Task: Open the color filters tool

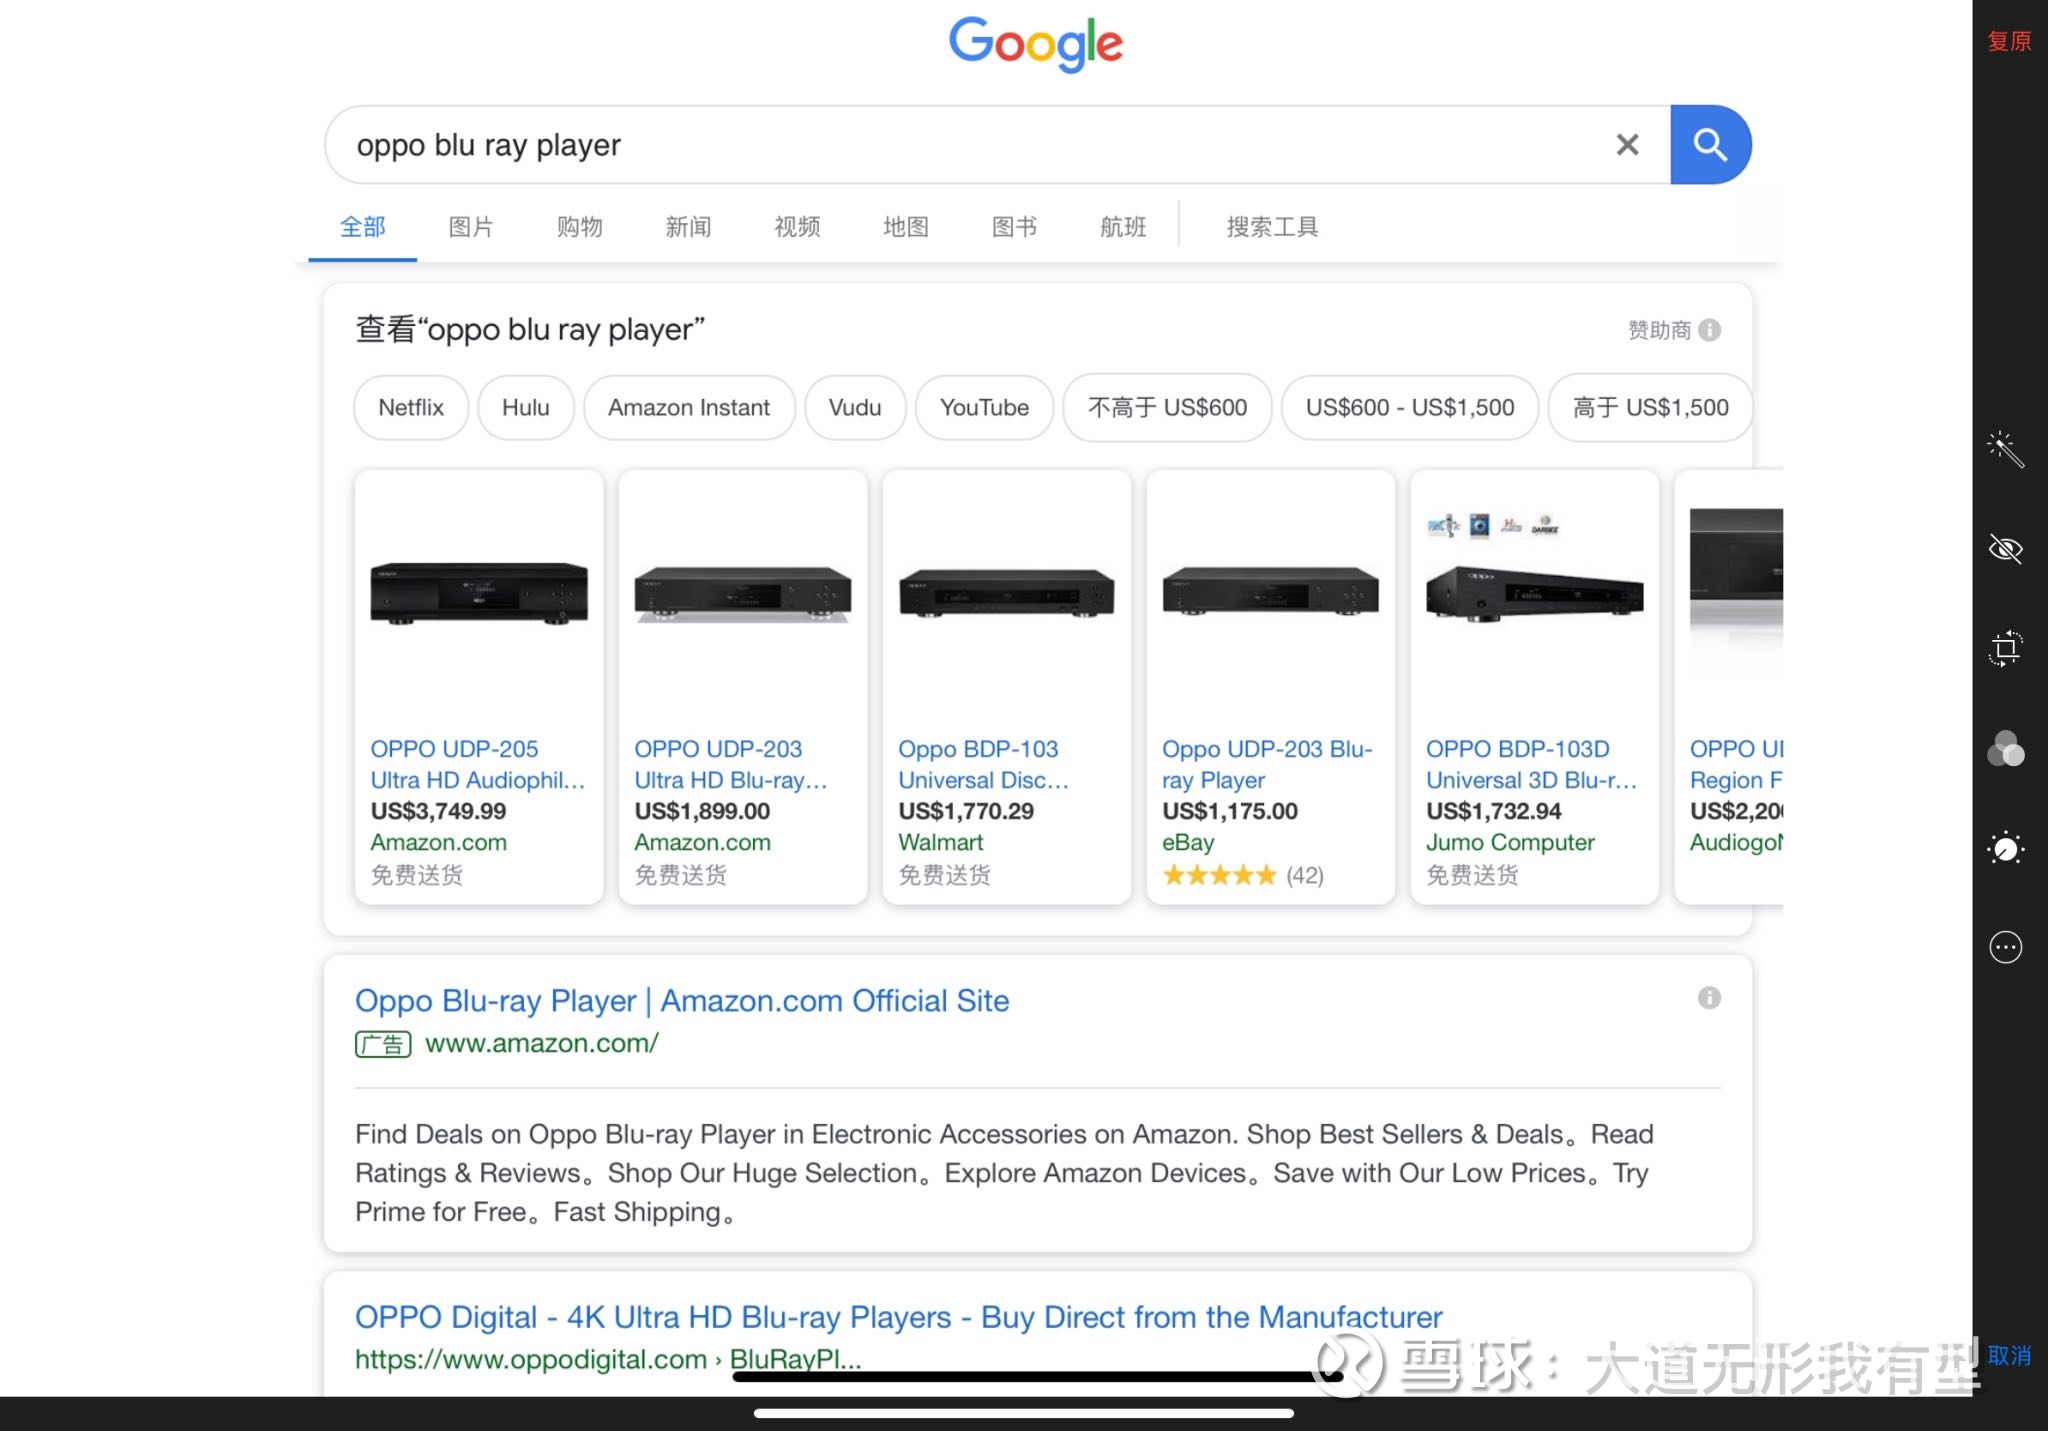Action: [x=2005, y=748]
